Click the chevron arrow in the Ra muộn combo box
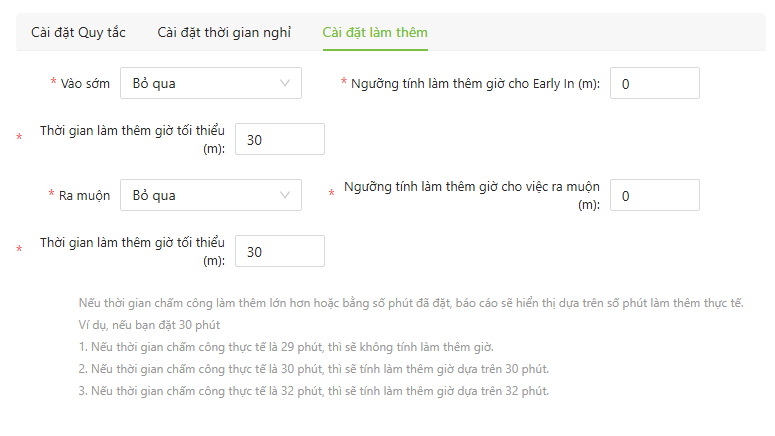The height and width of the screenshot is (436, 775). point(286,195)
